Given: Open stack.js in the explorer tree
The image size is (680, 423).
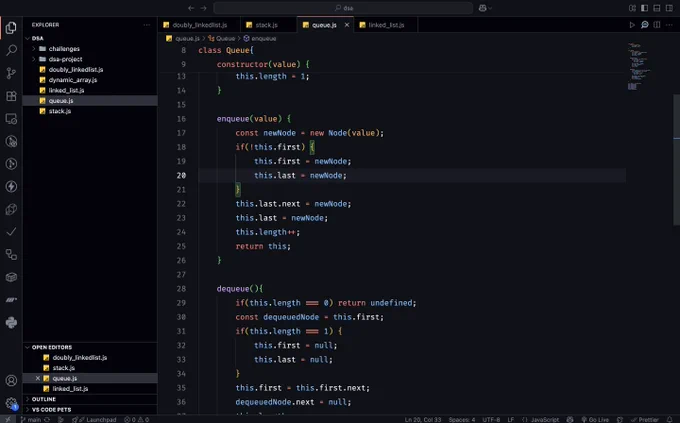Looking at the screenshot, I should pos(60,111).
